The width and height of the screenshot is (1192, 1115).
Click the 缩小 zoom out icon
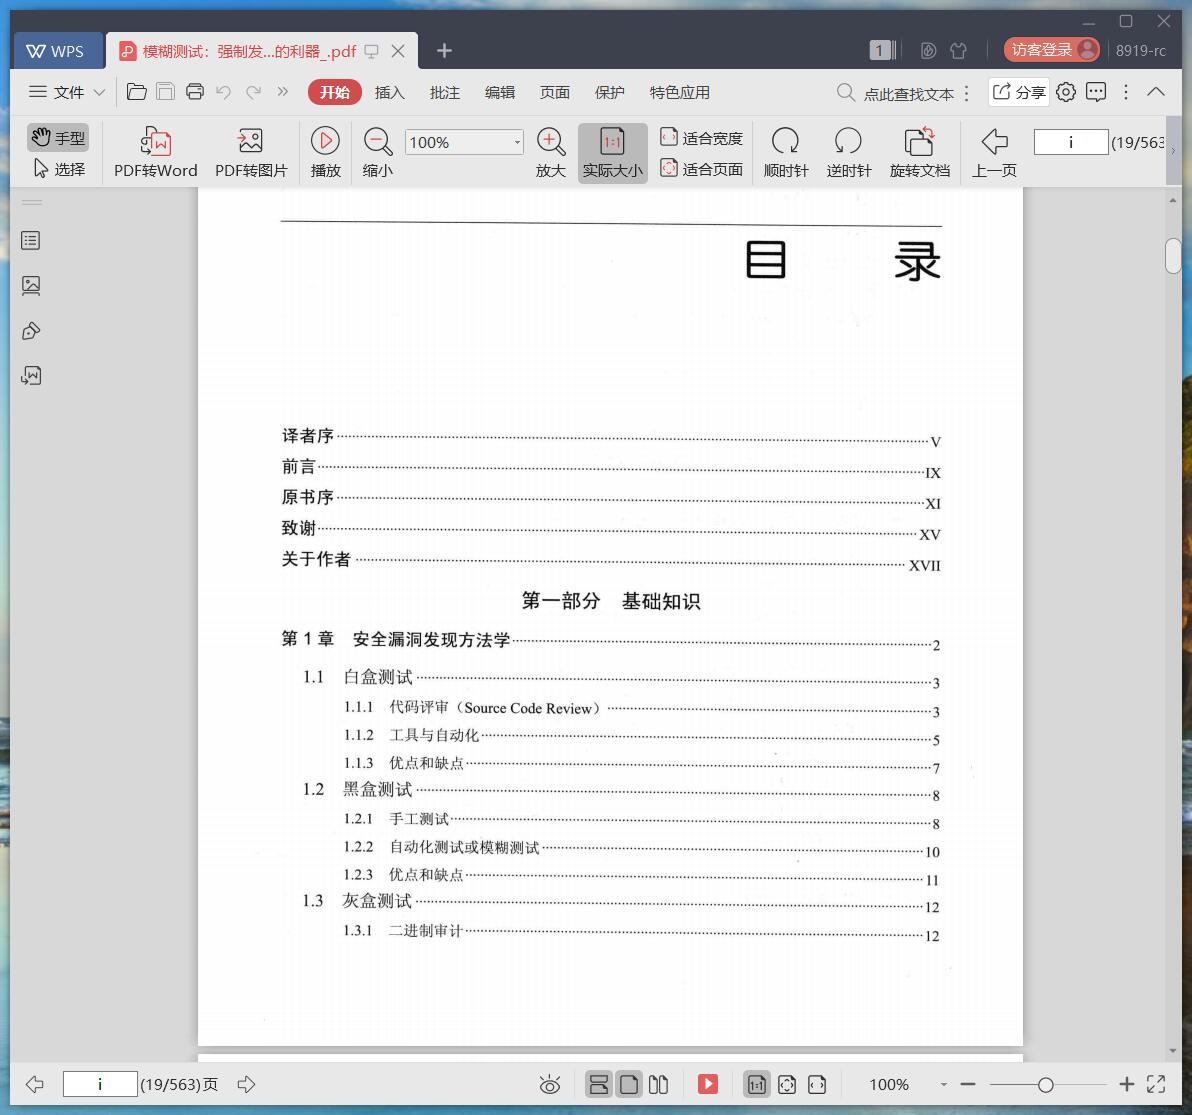point(378,153)
